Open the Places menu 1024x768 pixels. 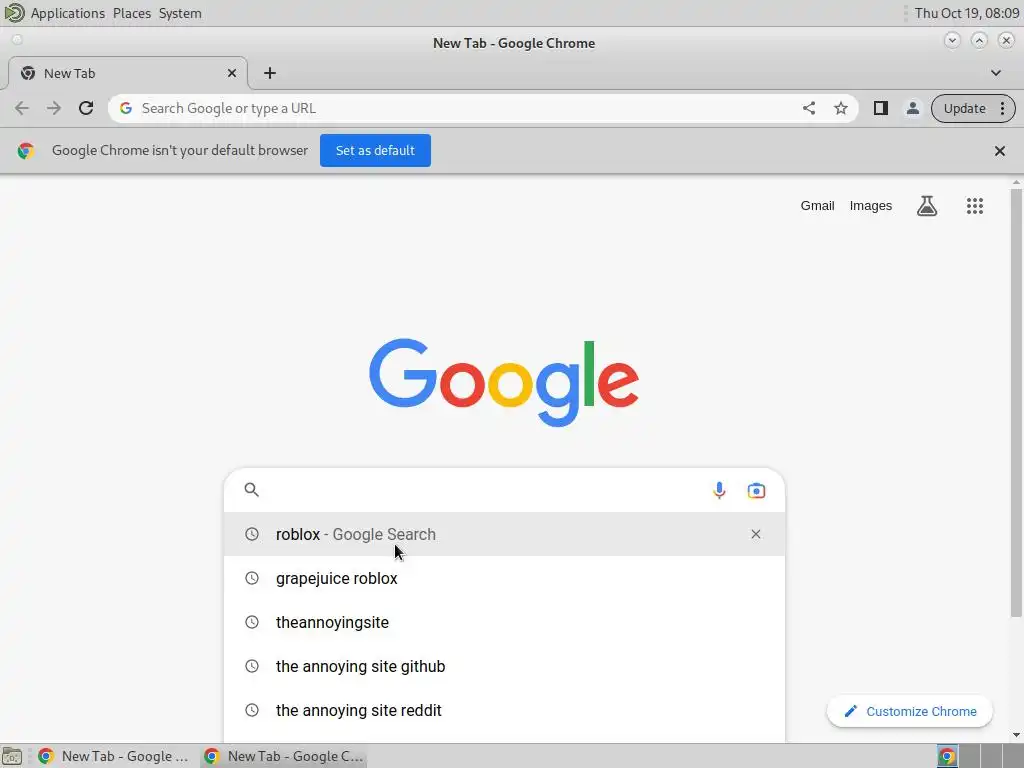tap(132, 13)
